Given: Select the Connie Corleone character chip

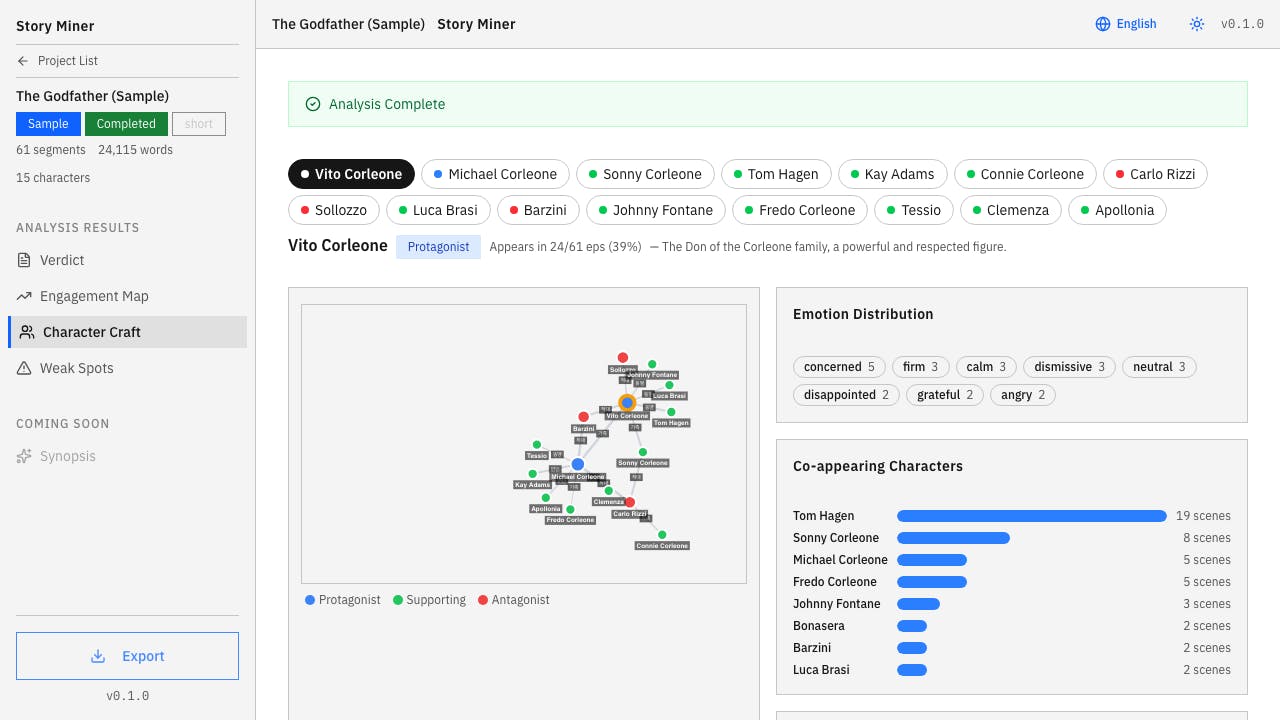Looking at the screenshot, I should [x=1025, y=174].
